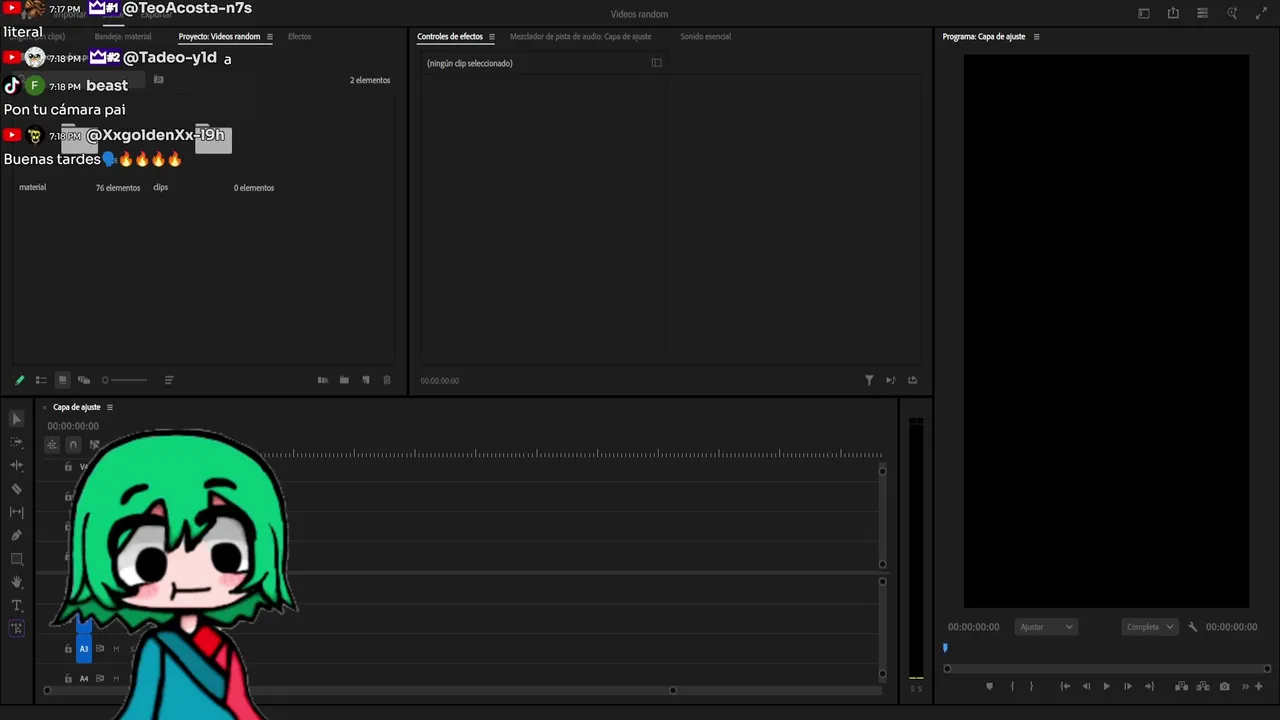Step back one frame in Program monitor

(x=1086, y=686)
